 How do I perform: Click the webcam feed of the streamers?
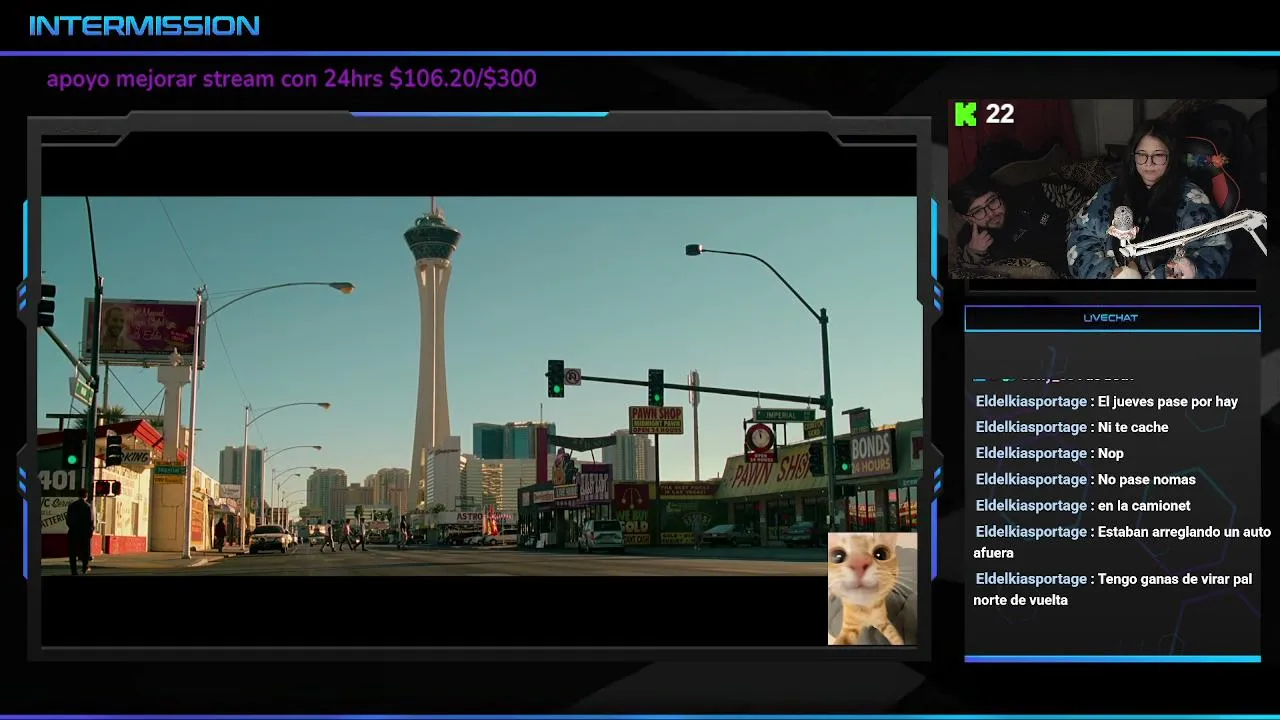1107,188
